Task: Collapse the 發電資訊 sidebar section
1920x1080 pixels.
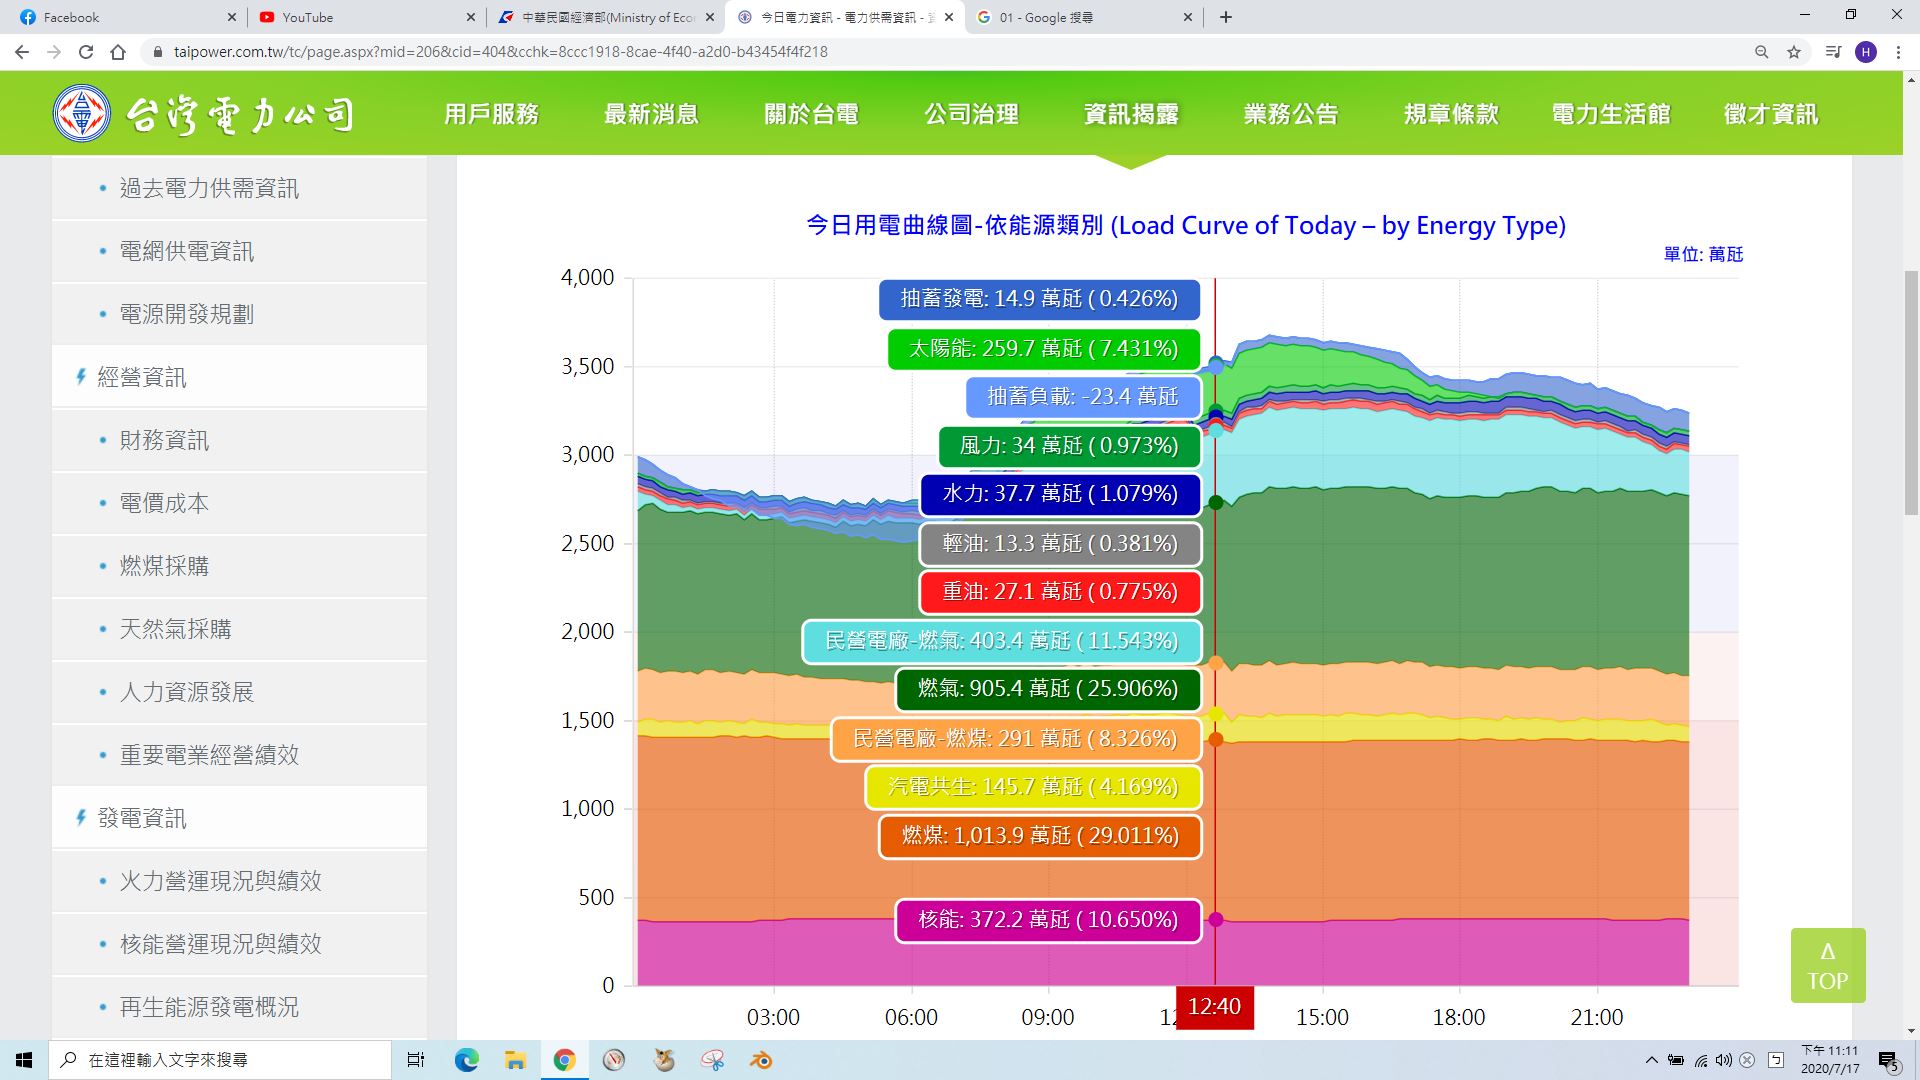Action: pos(239,818)
